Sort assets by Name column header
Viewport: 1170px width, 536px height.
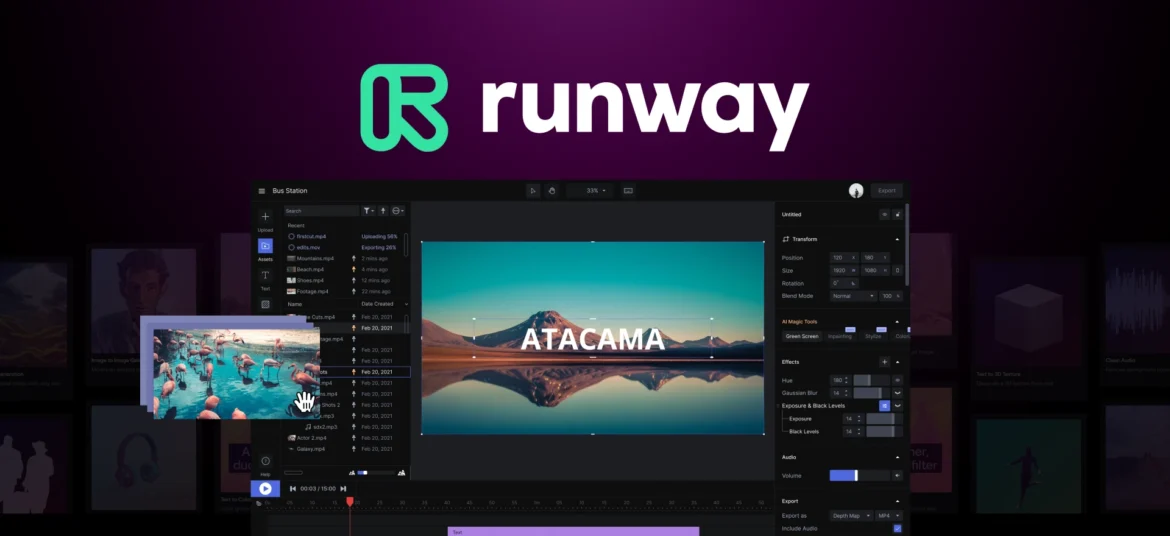[295, 305]
